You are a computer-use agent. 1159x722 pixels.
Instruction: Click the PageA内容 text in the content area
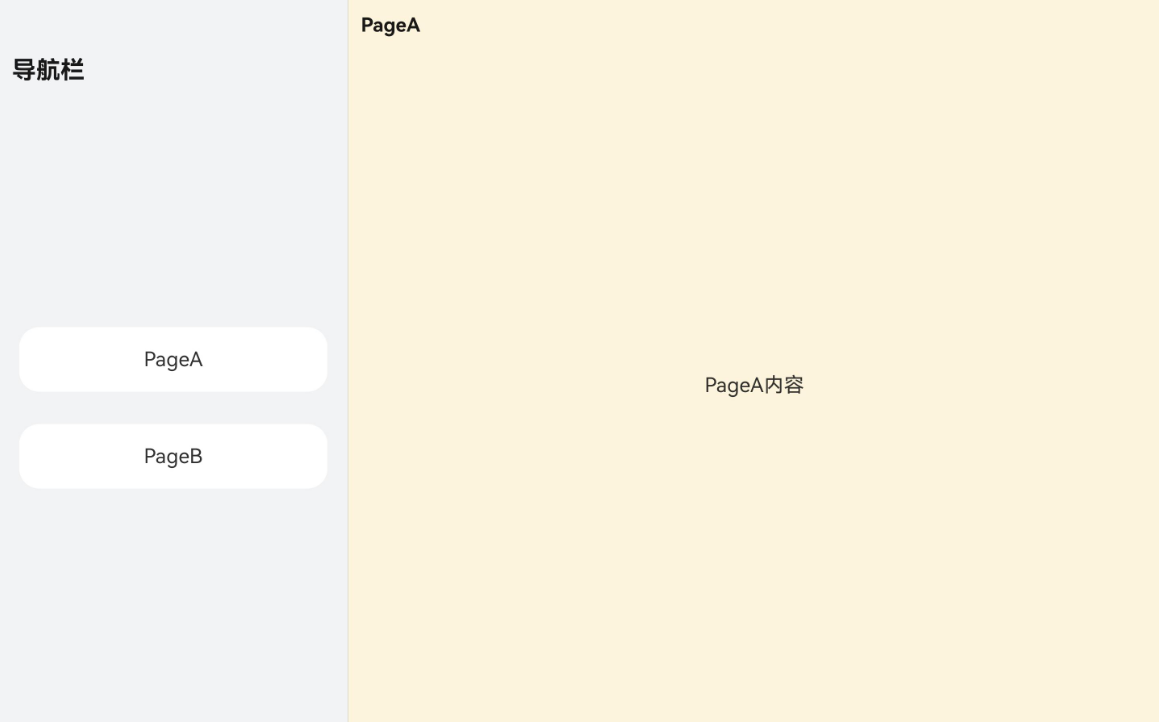click(754, 385)
